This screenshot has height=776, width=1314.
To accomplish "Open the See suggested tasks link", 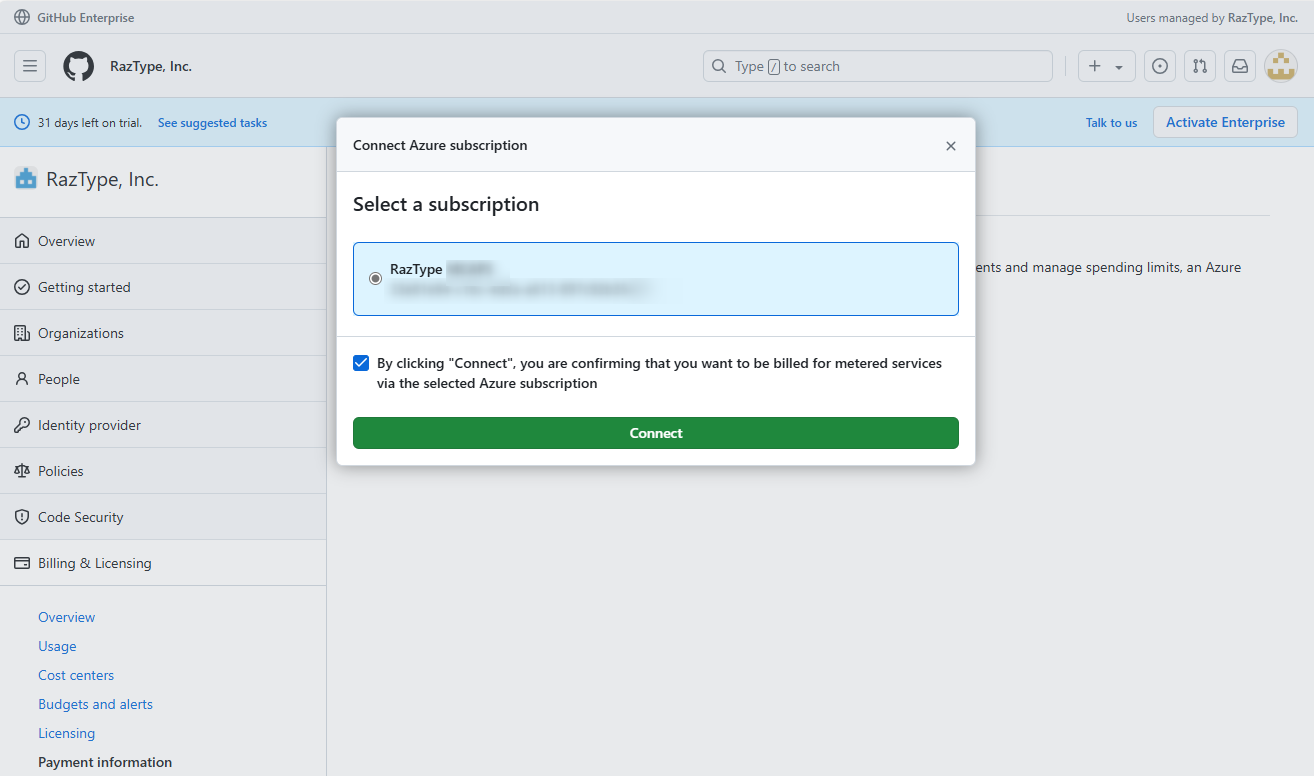I will (212, 122).
